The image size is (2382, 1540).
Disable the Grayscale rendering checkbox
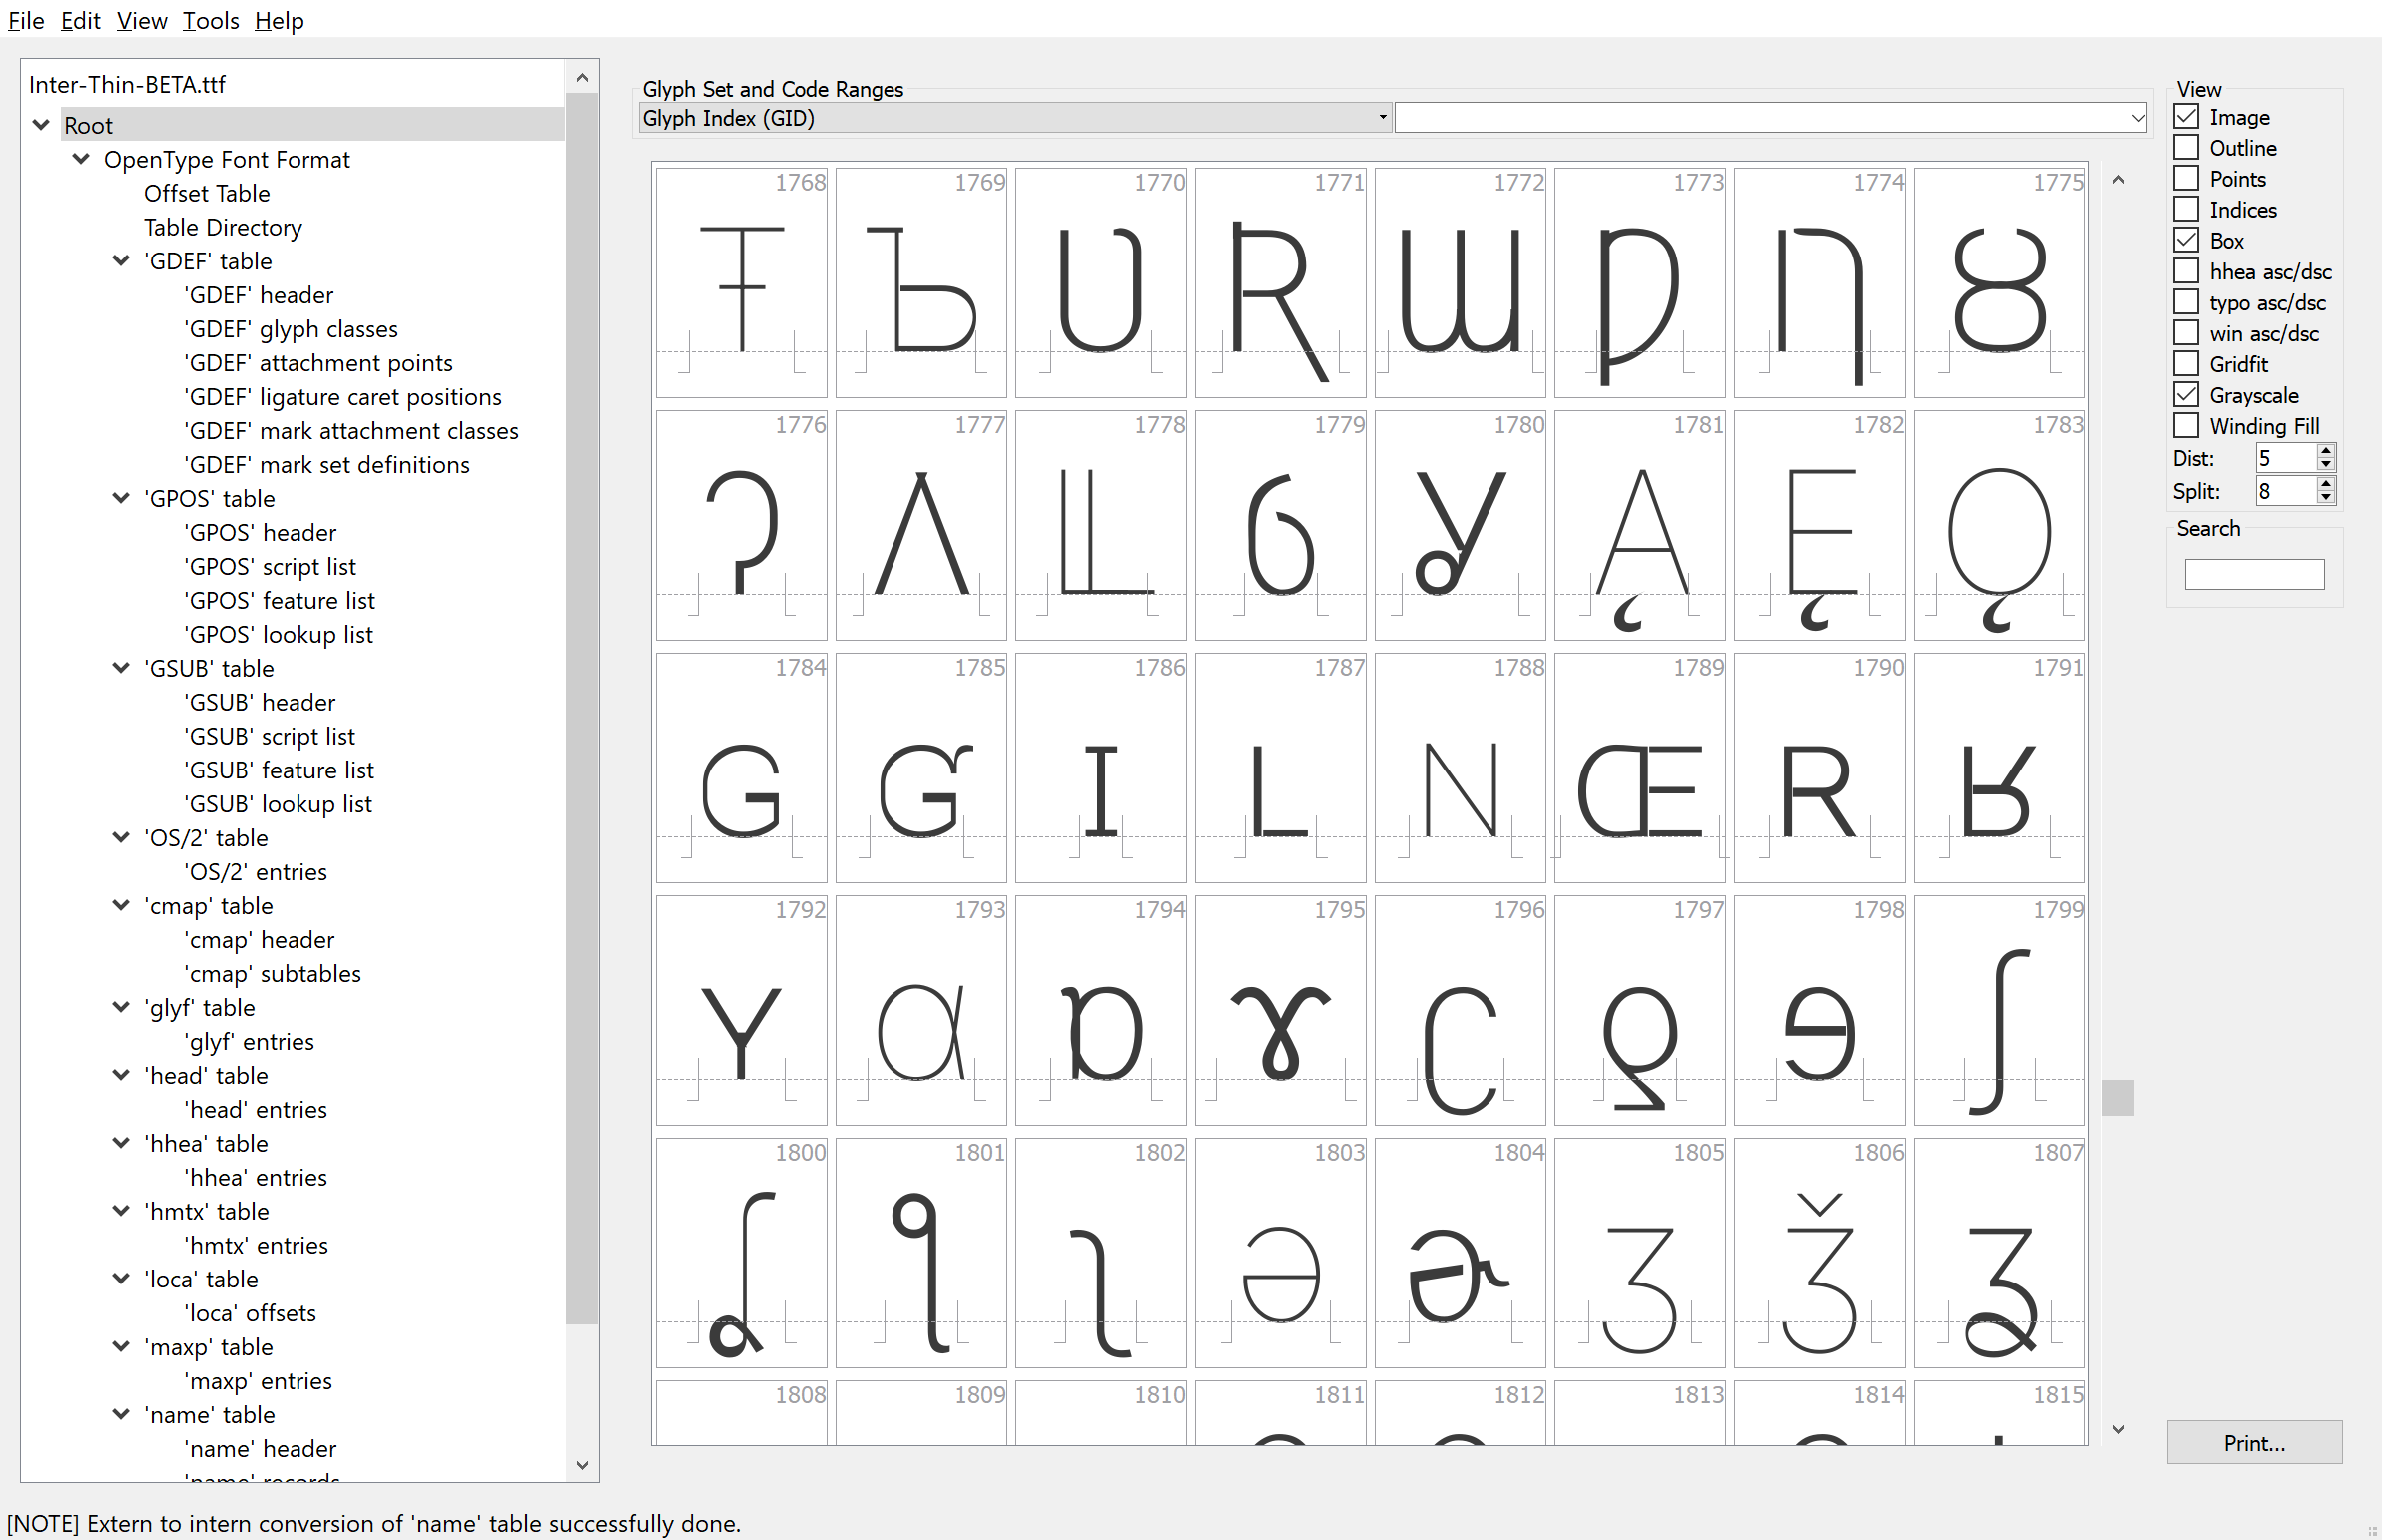pos(2185,394)
